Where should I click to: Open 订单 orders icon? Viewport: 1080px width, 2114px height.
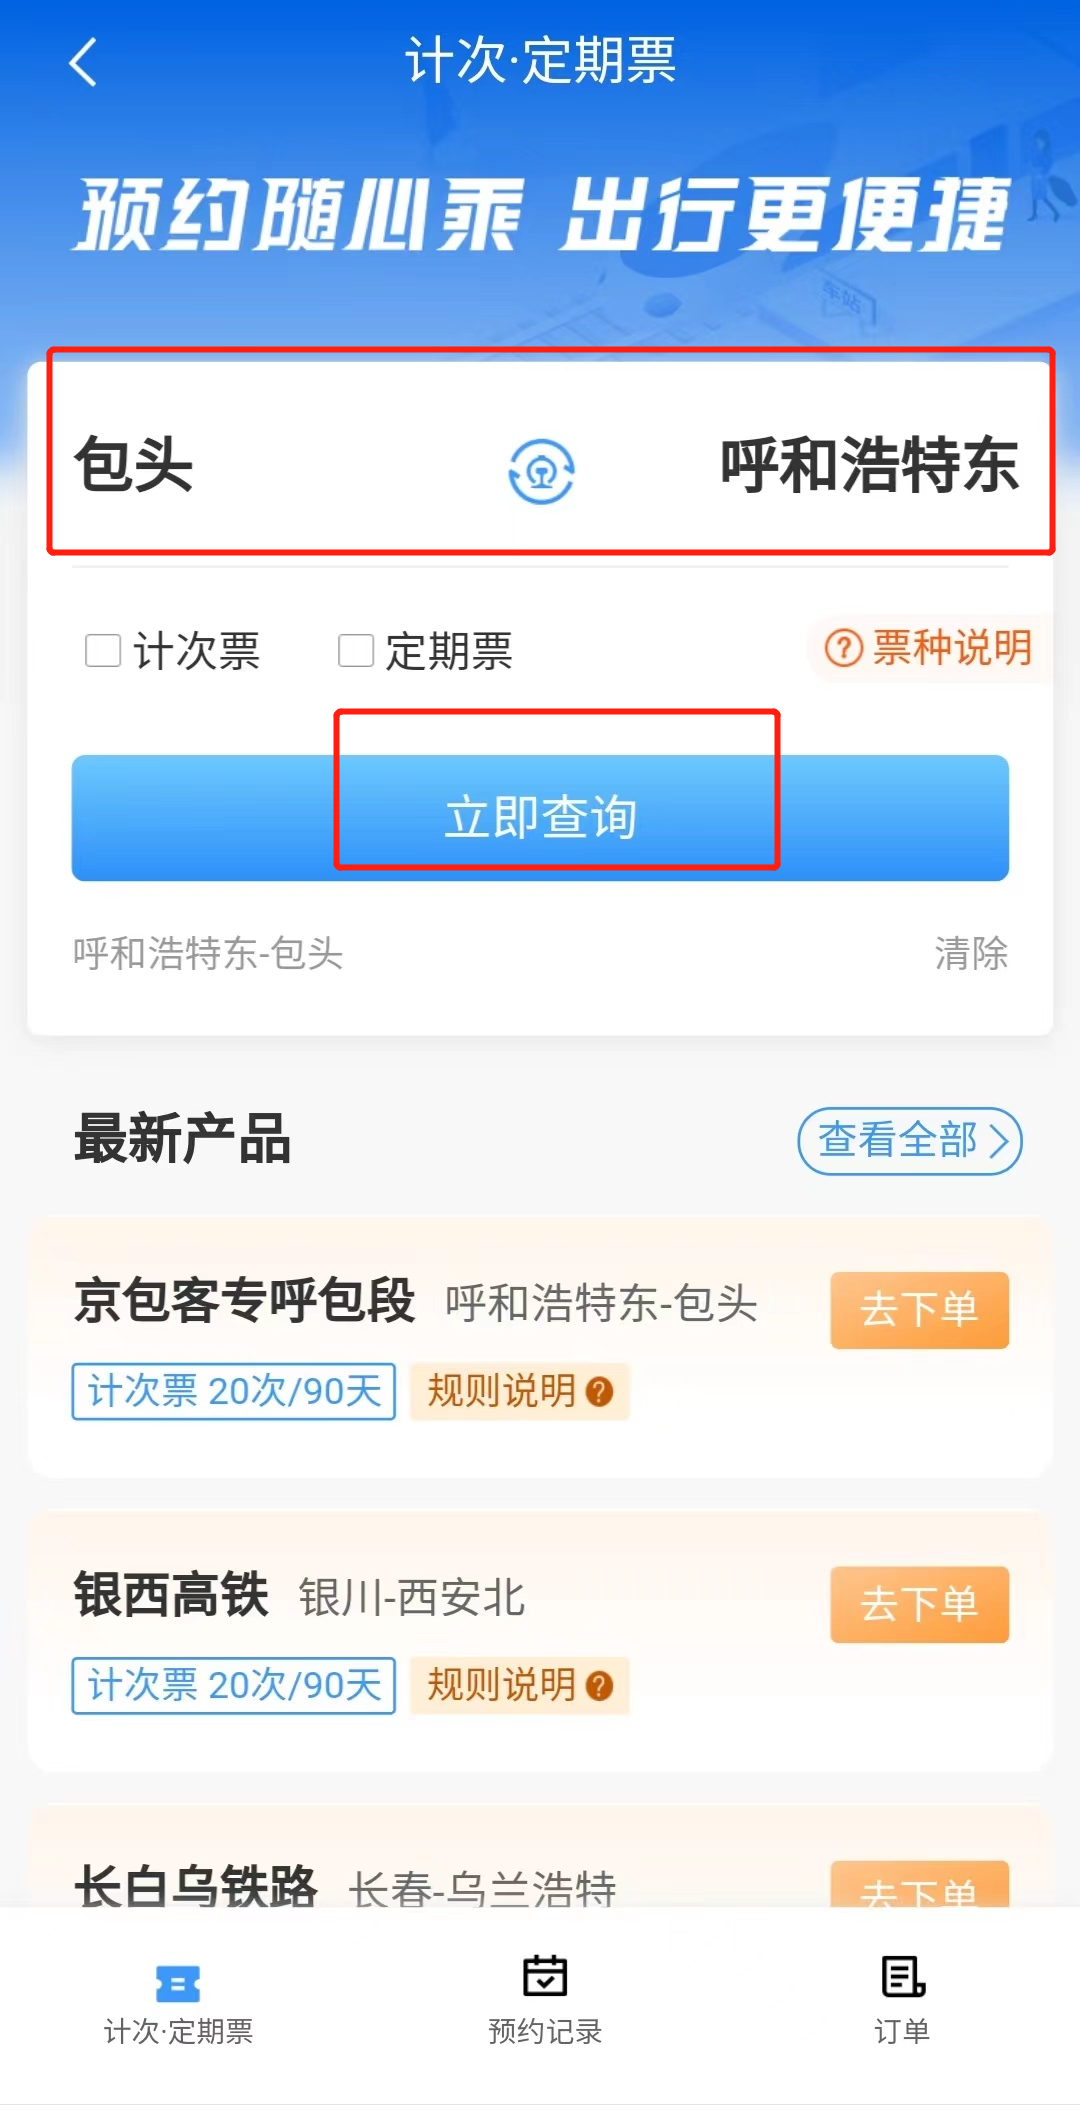pyautogui.click(x=902, y=1977)
